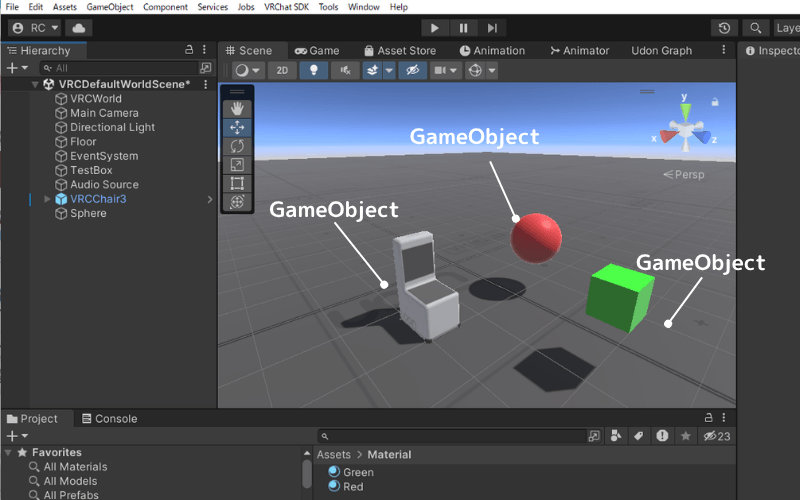Select VRCWorld in Hierarchy
The image size is (800, 500).
click(96, 98)
